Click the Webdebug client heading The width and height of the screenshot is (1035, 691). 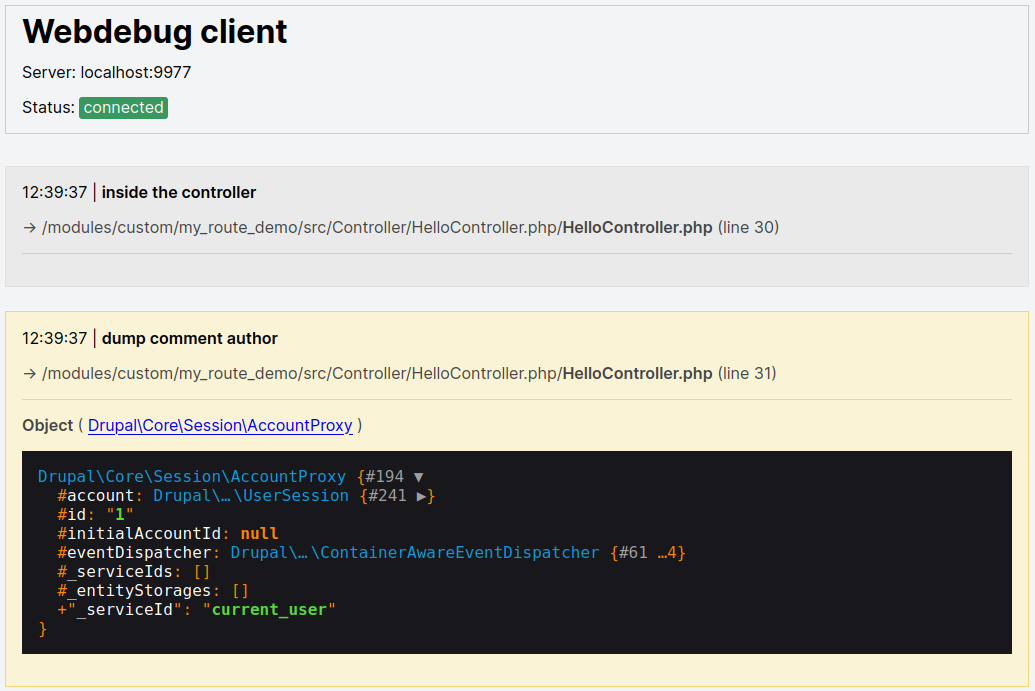(x=154, y=32)
